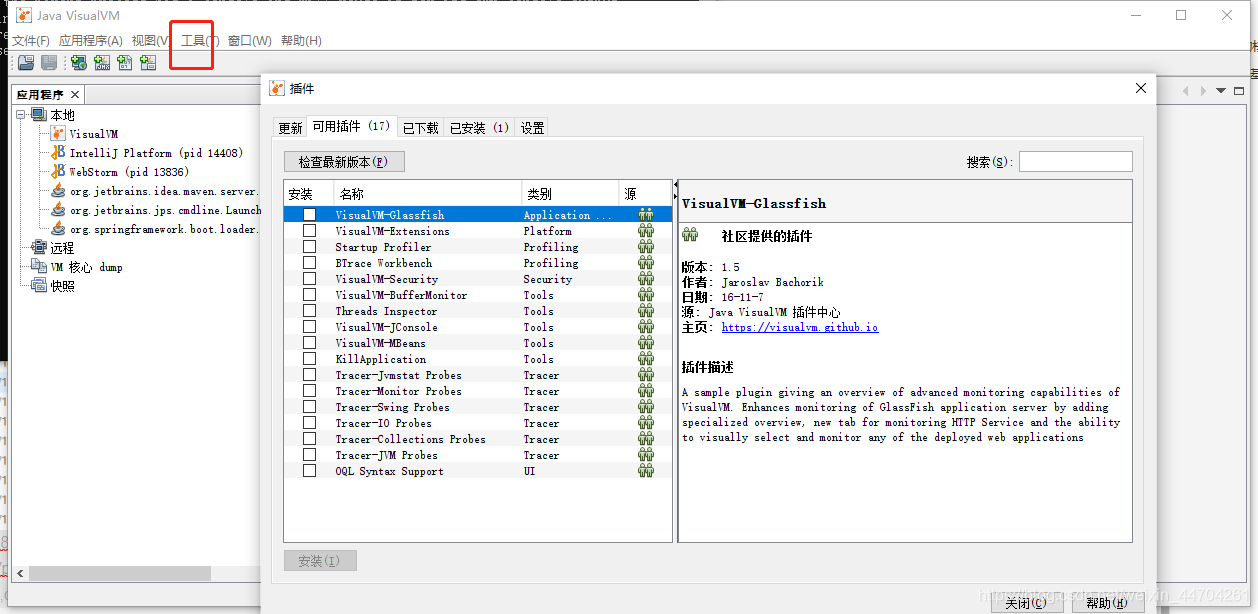Click community source icon for BTrace Workbench row

click(646, 263)
